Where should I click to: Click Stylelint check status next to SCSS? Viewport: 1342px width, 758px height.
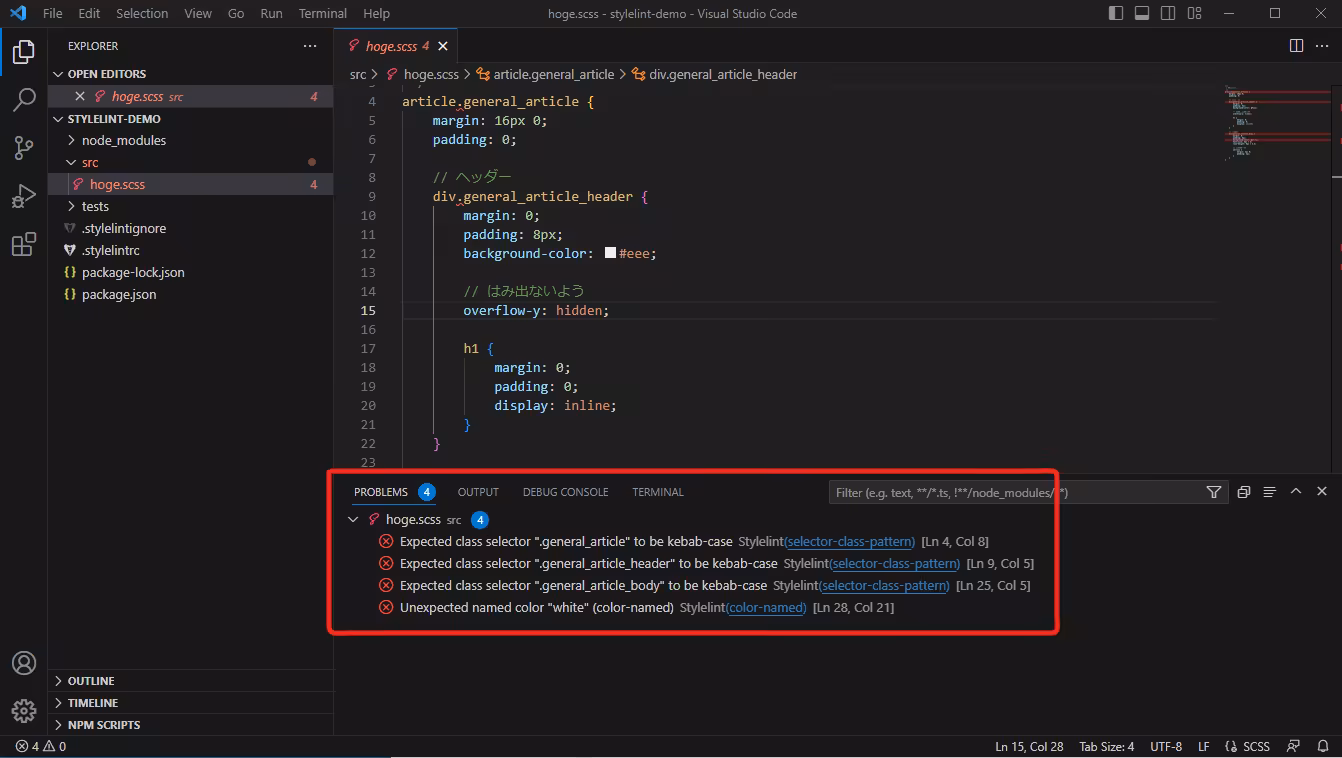[1233, 746]
